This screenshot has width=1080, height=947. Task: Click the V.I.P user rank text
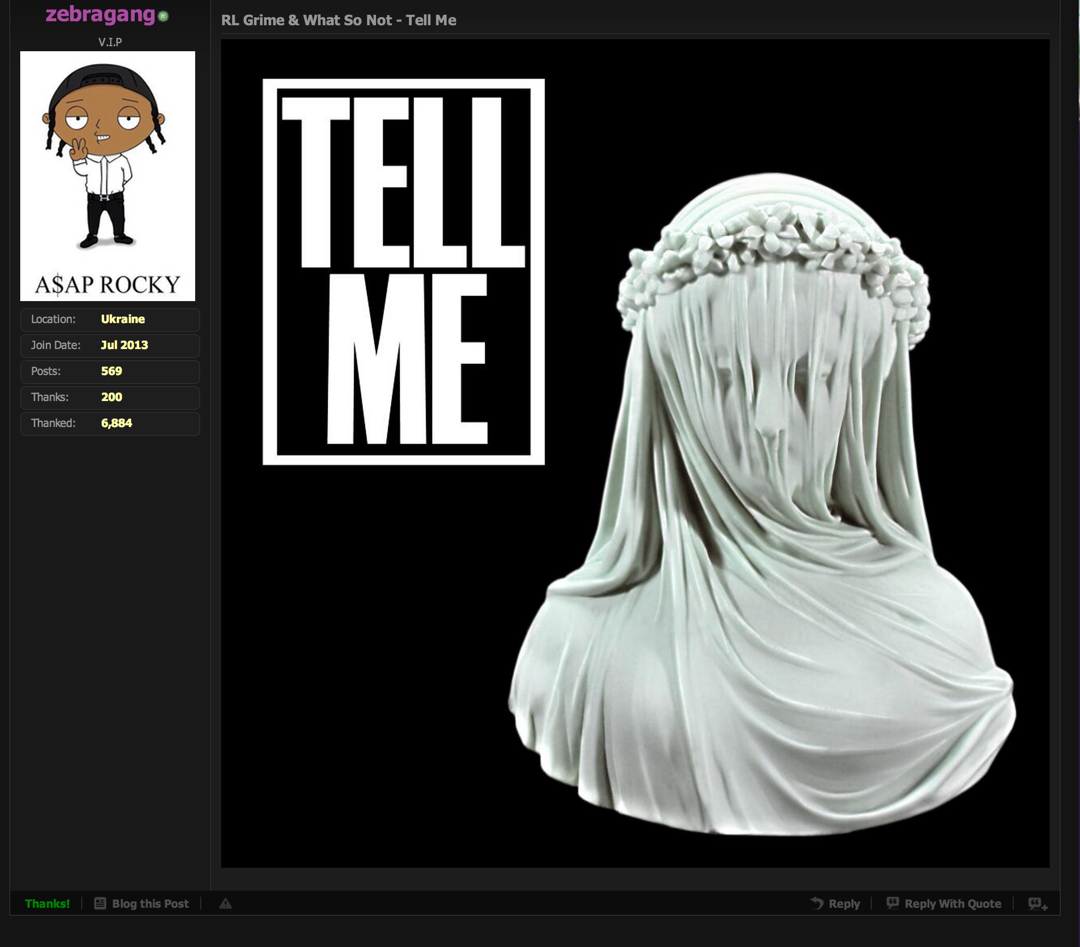click(x=110, y=42)
